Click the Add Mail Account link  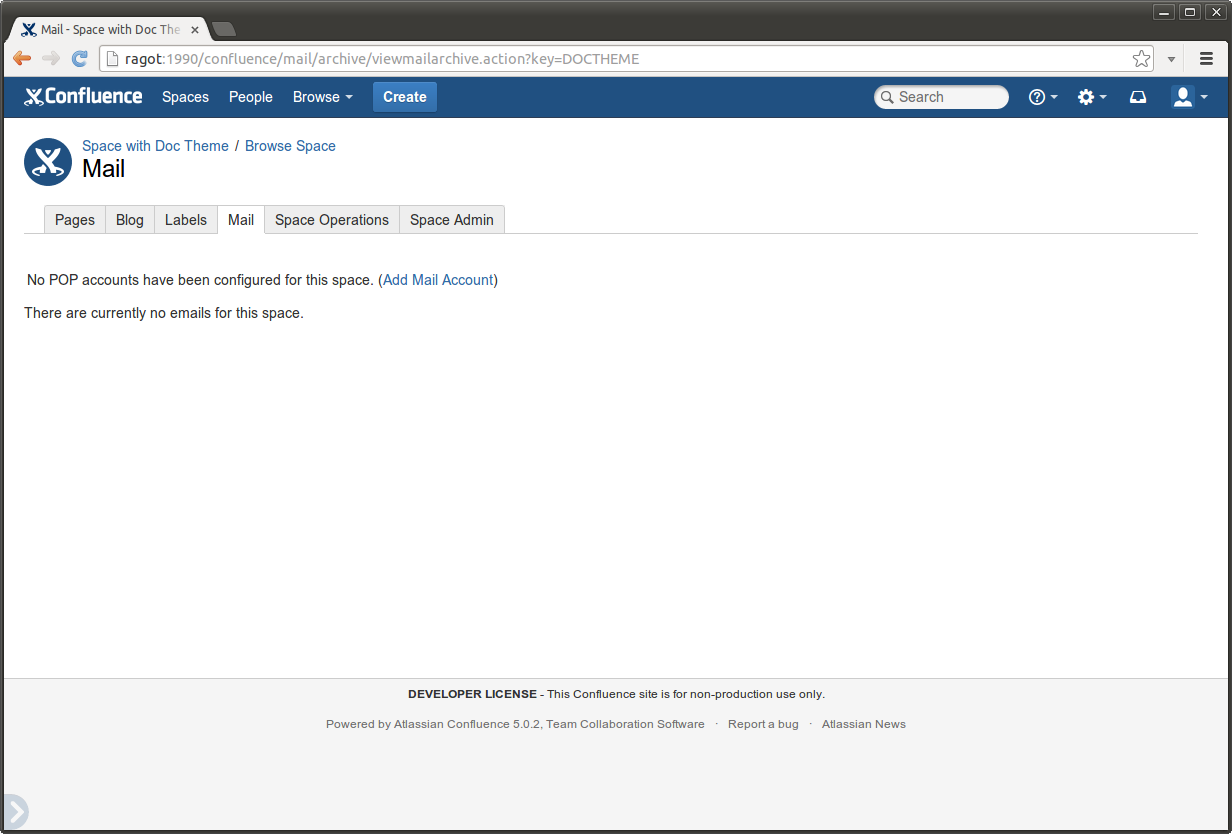(x=438, y=280)
